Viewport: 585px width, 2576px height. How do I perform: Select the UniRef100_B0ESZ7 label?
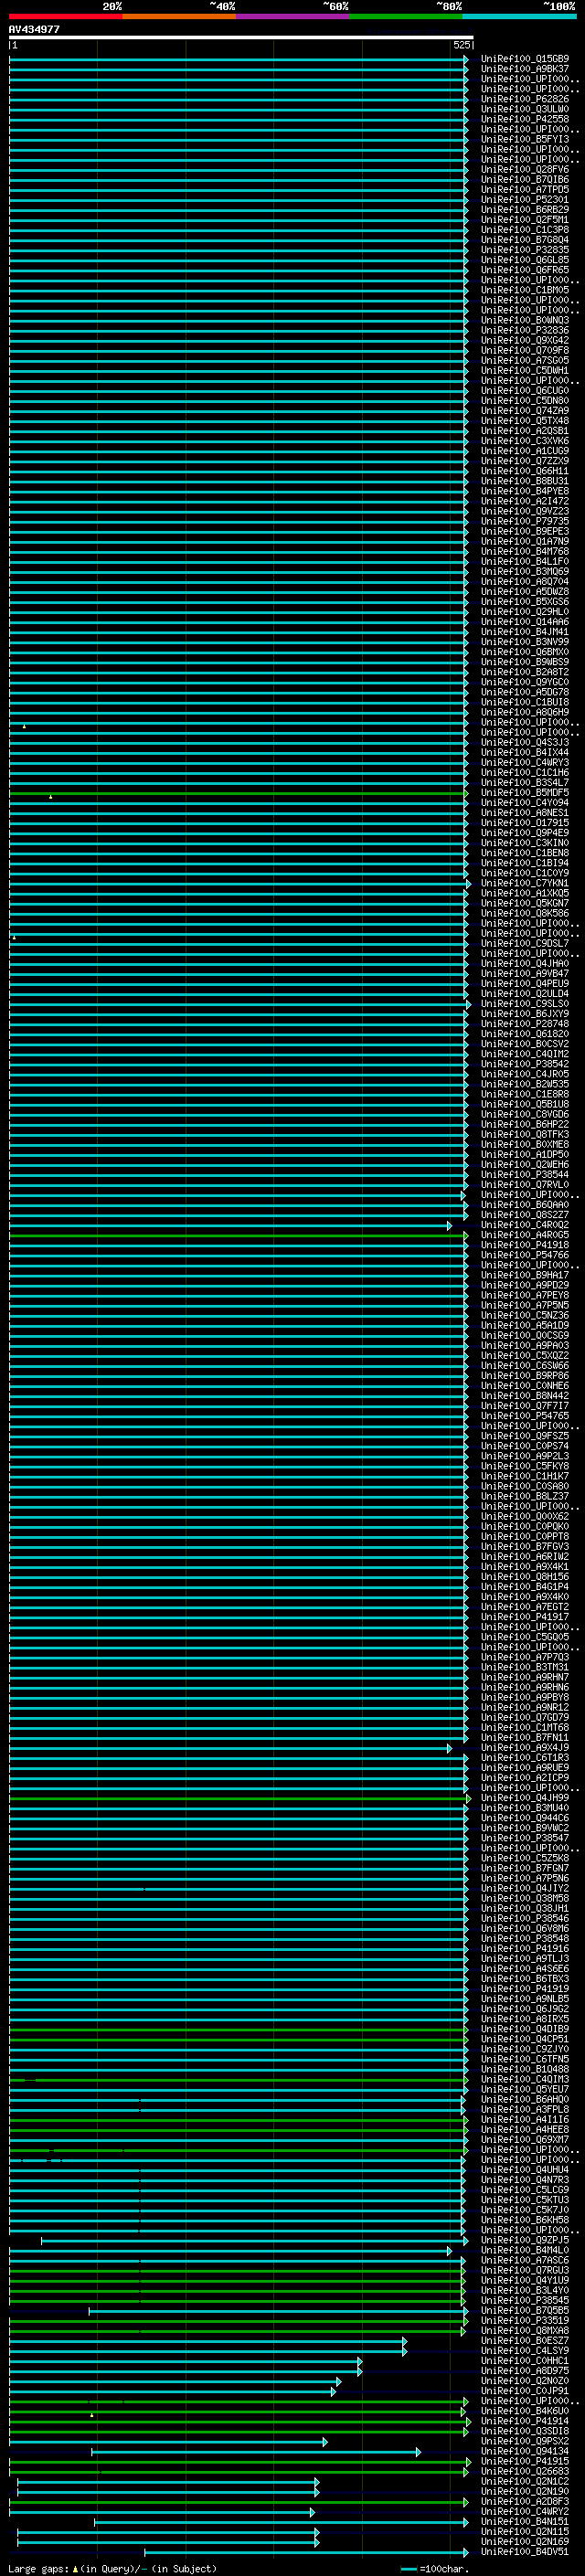[525, 2340]
